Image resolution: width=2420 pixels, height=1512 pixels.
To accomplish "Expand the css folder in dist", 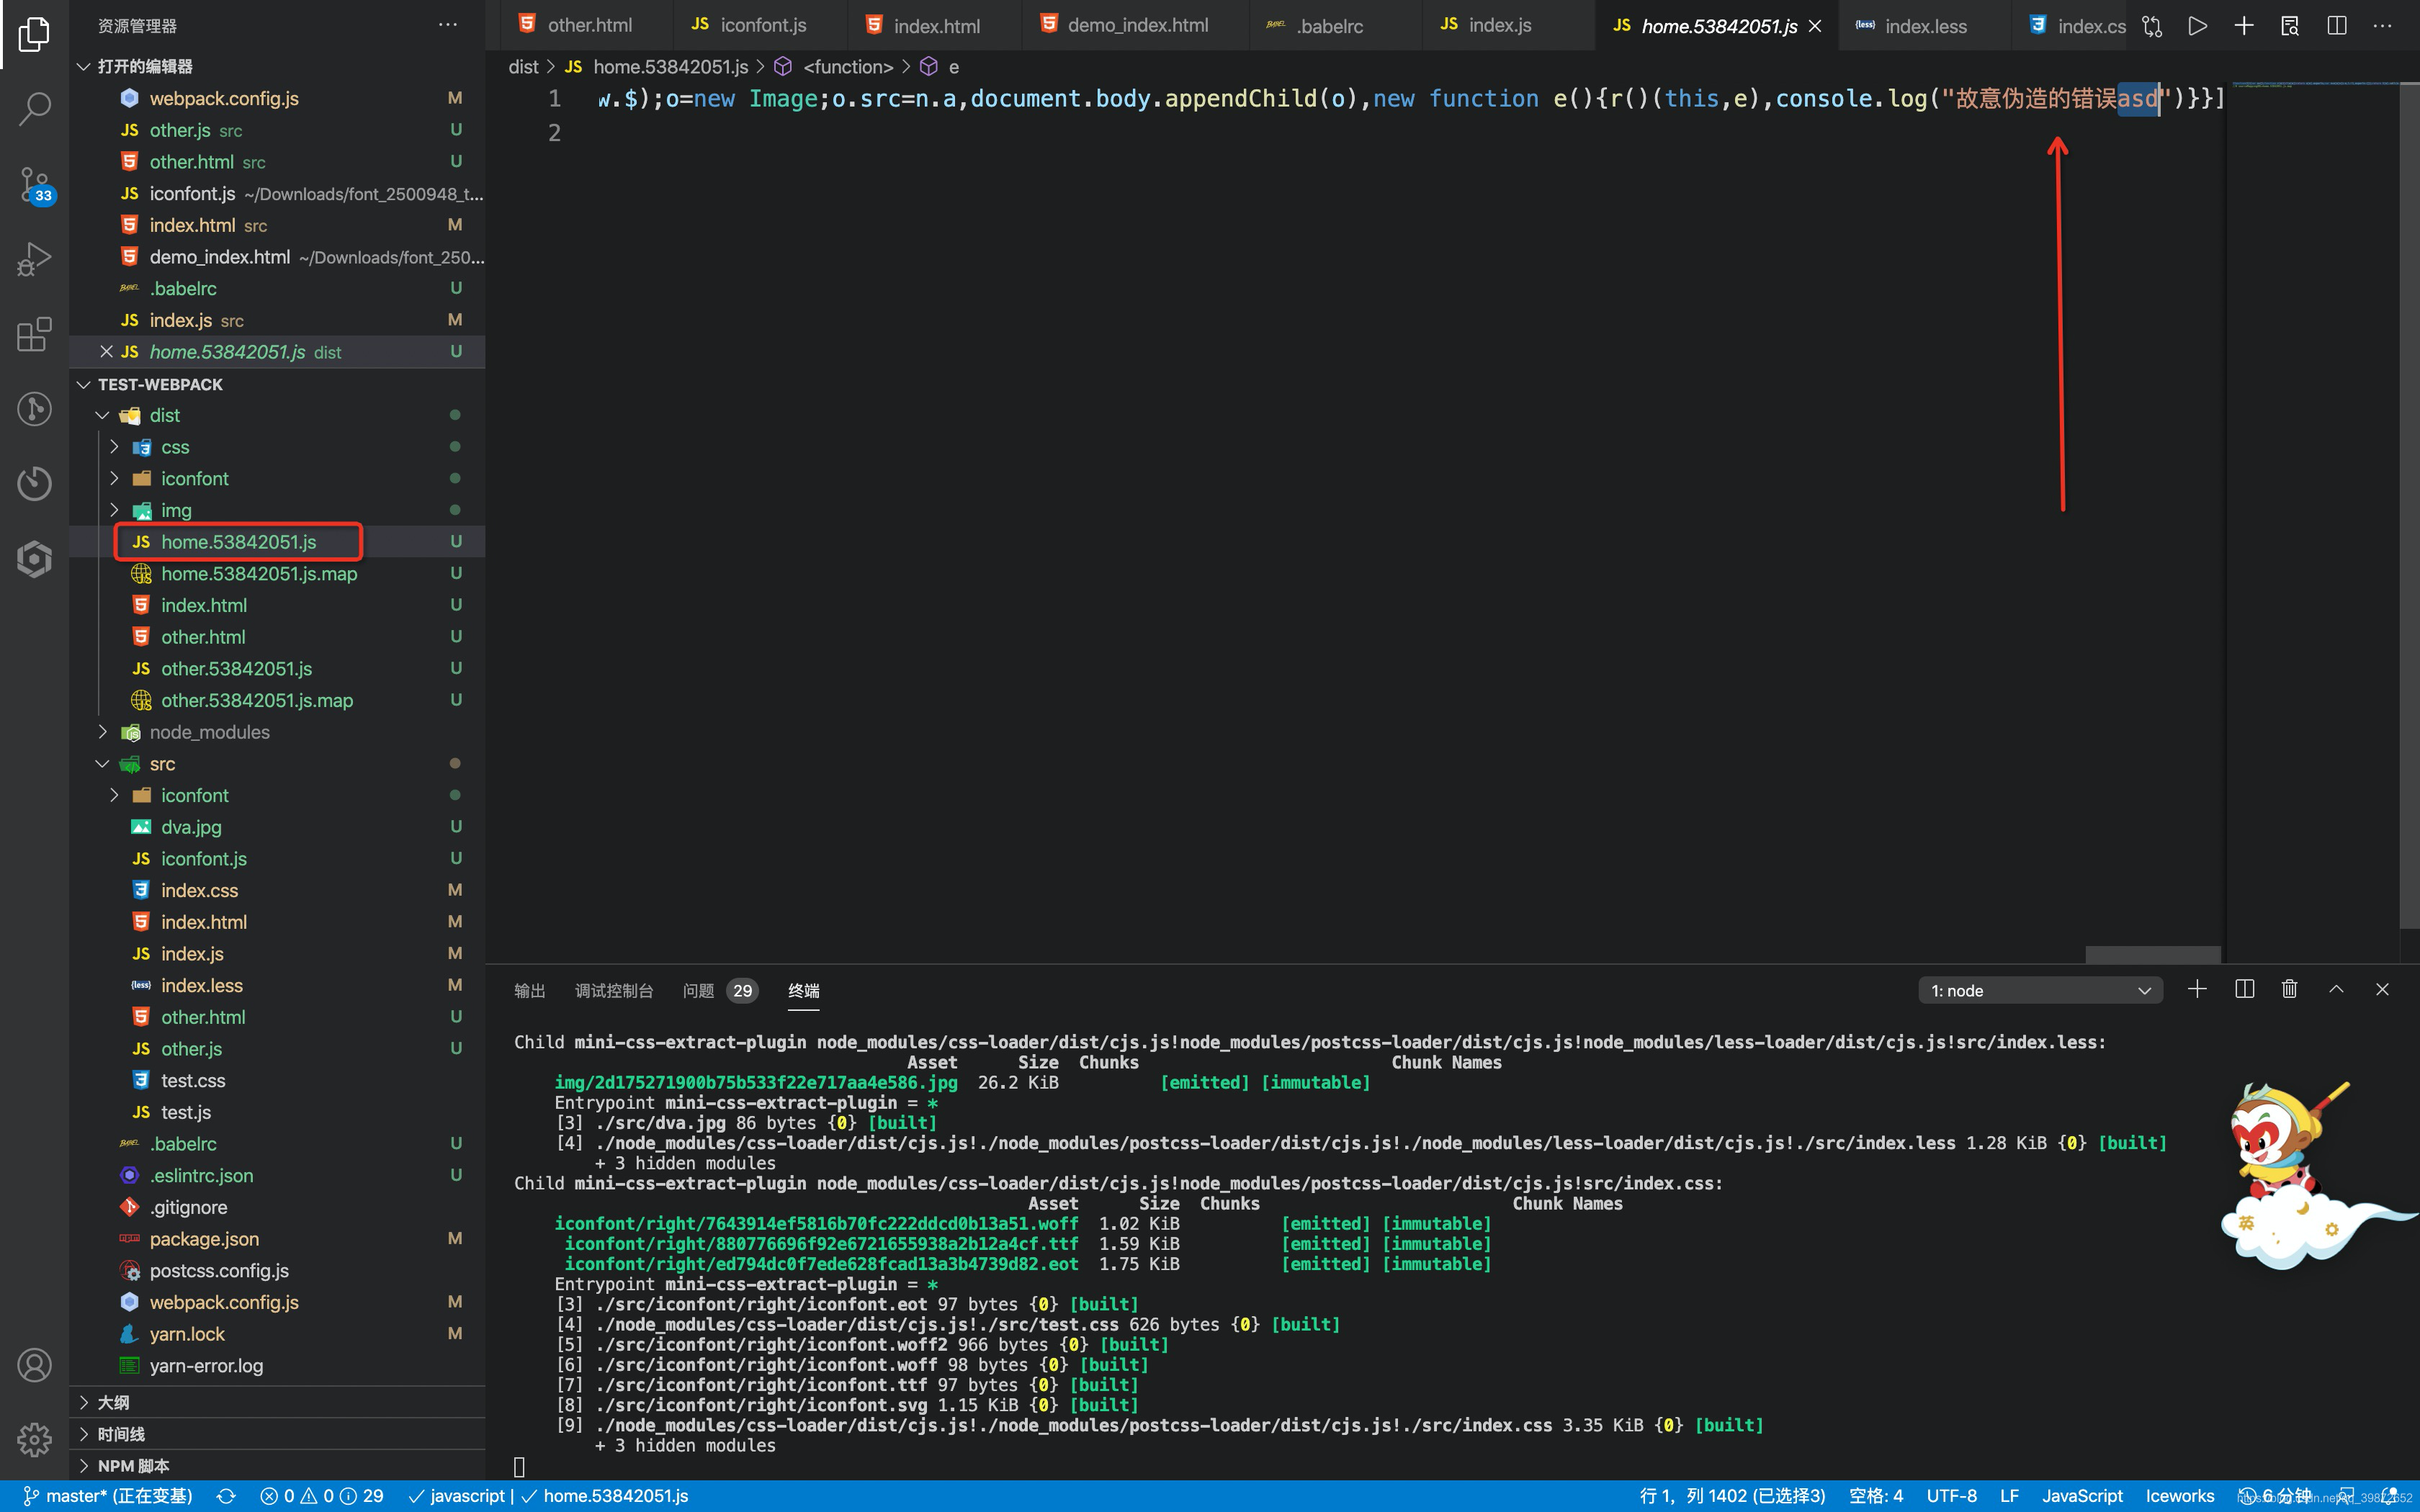I will pyautogui.click(x=114, y=447).
